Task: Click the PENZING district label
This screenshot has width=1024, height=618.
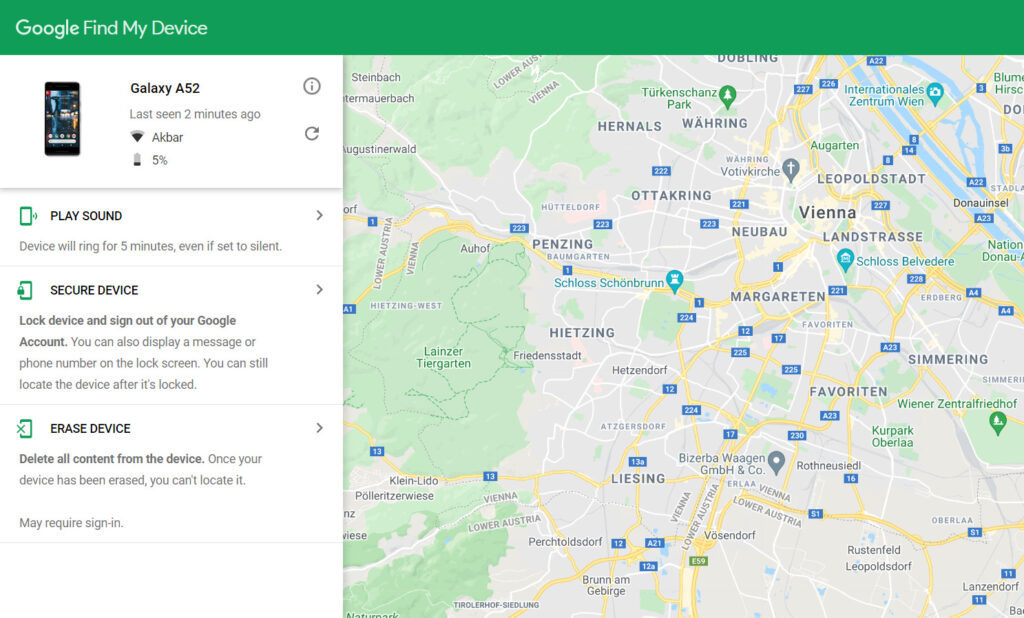Action: (562, 244)
